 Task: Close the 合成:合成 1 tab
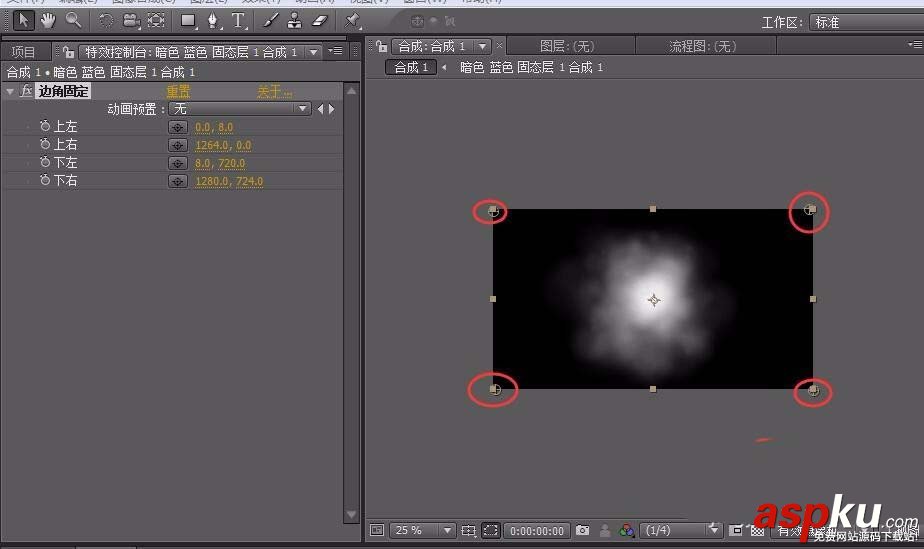[x=499, y=45]
